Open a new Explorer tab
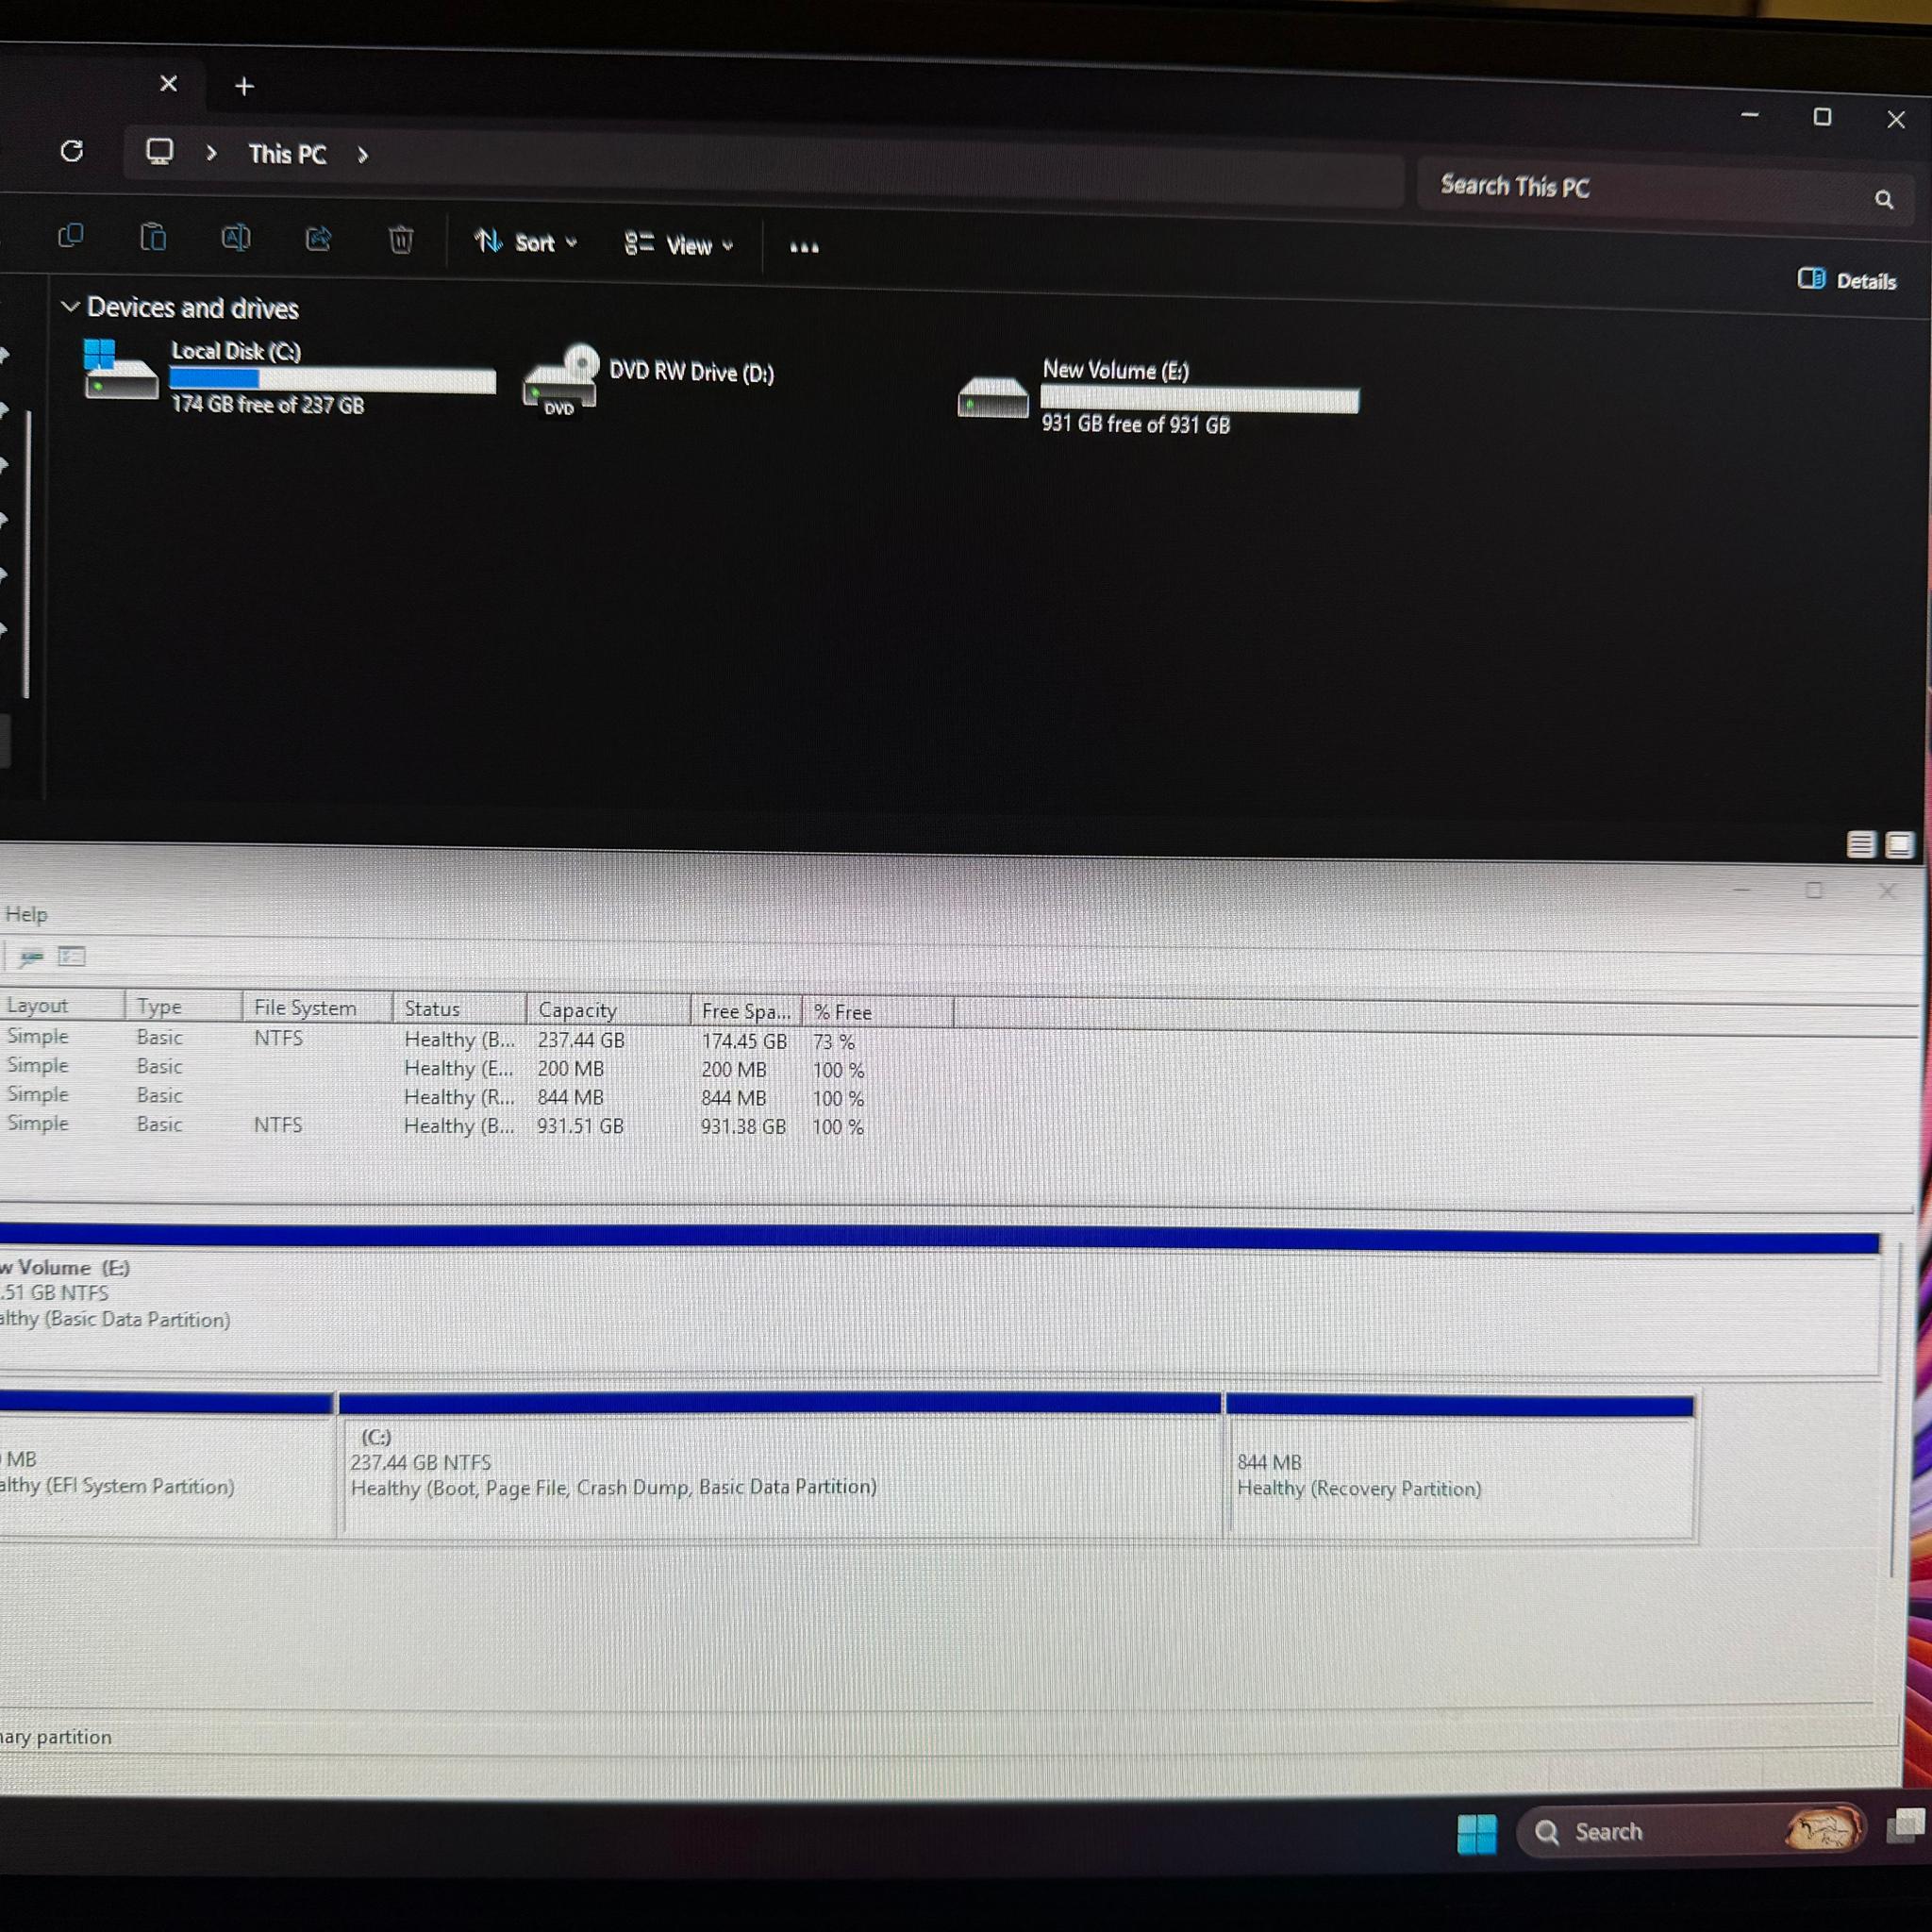This screenshot has width=1932, height=1932. (244, 87)
